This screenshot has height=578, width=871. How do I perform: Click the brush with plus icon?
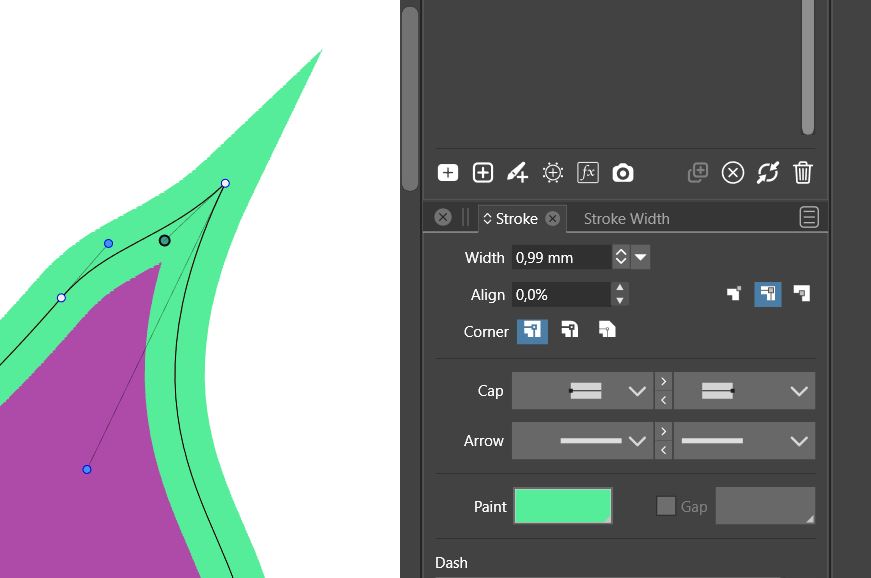517,173
